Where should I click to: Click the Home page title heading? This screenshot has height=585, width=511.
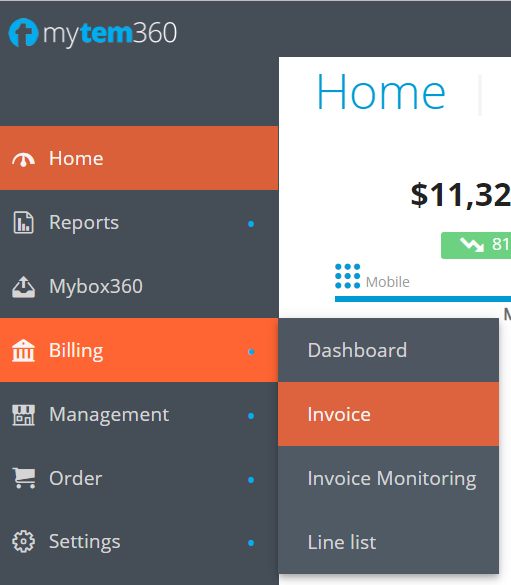coord(381,92)
